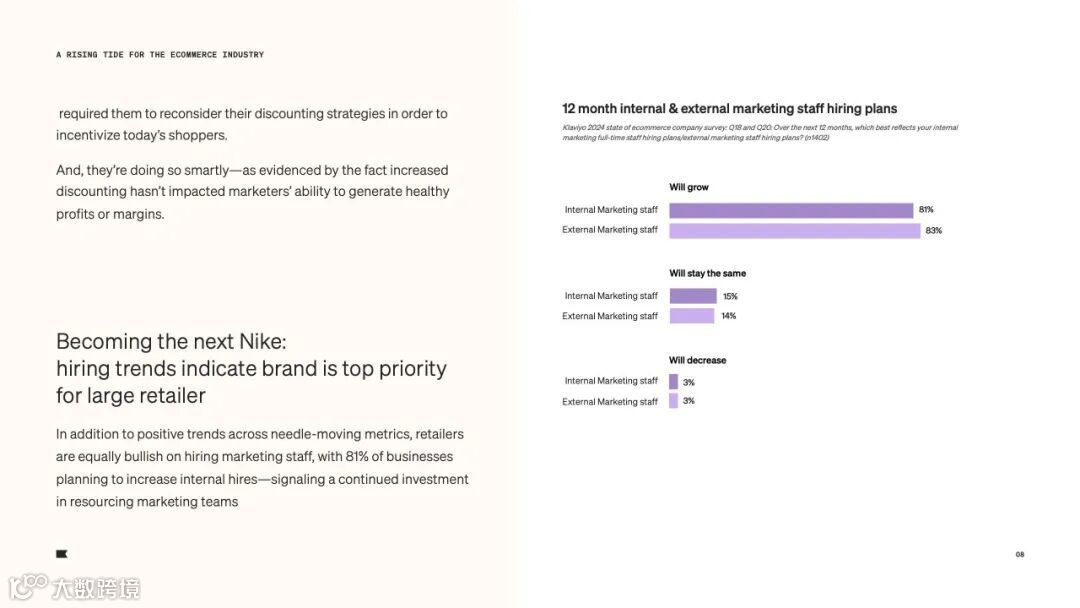This screenshot has height=608, width=1080.
Task: Click the 'Will grow' group heading
Action: tap(689, 187)
